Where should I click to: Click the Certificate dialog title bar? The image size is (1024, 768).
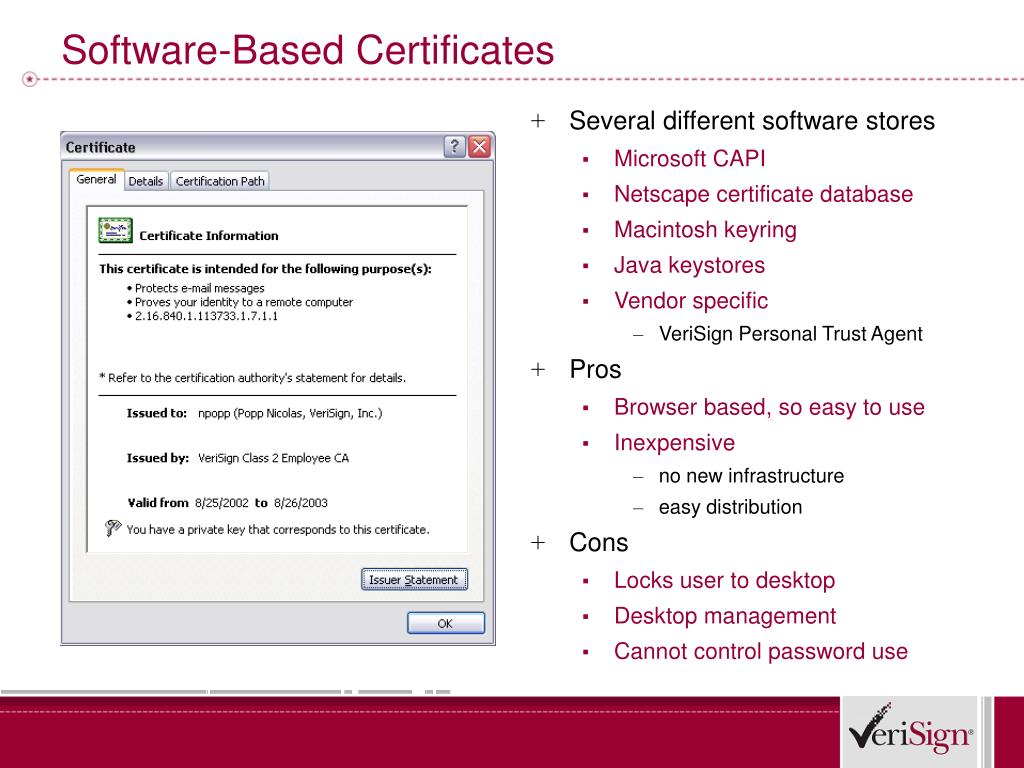click(250, 147)
